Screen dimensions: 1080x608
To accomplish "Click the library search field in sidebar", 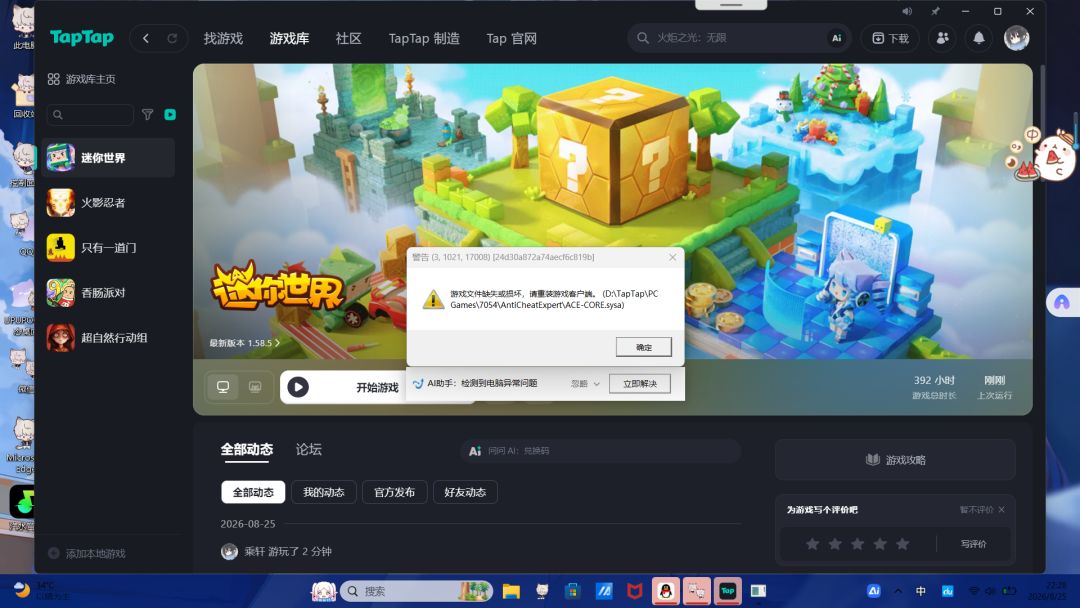I will [x=90, y=115].
